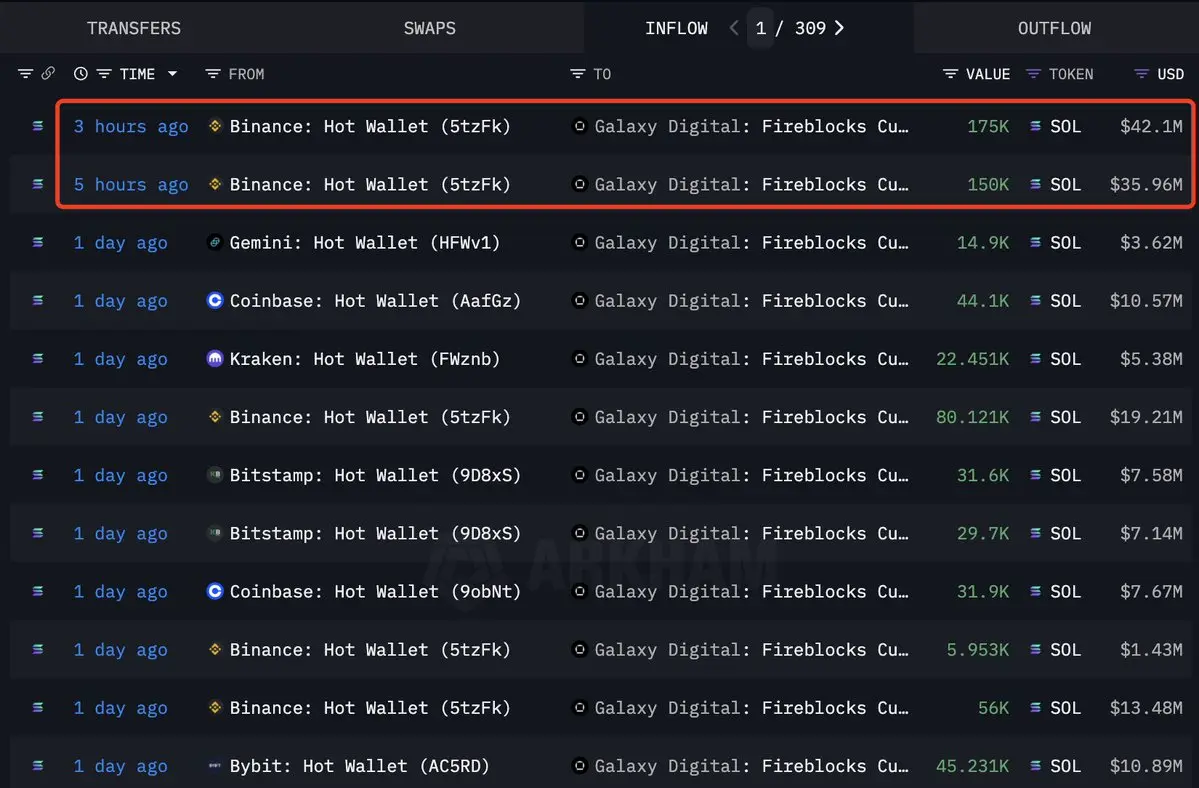Viewport: 1199px width, 788px height.
Task: Open Galaxy Digital recipient on $35.96M row
Action: pyautogui.click(x=752, y=184)
